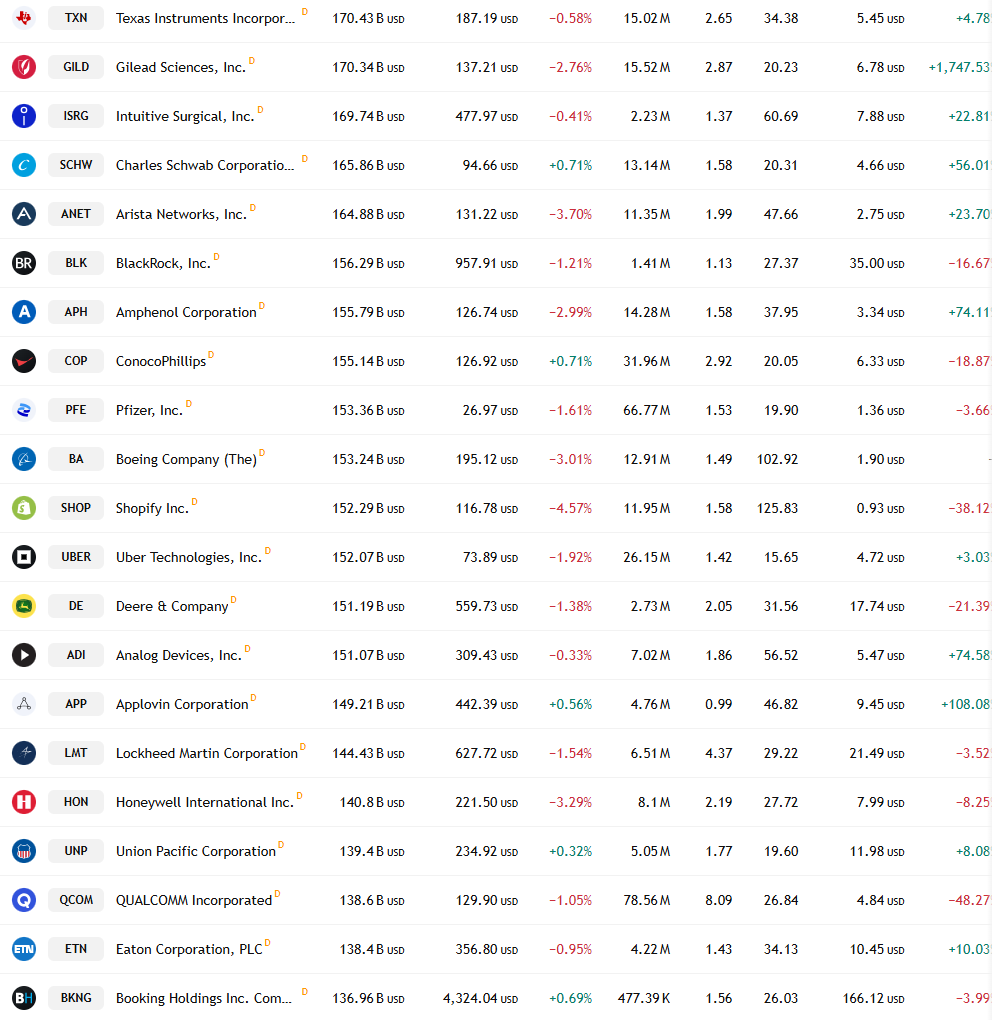The height and width of the screenshot is (1020, 992).
Task: Open the LMT ticker badge
Action: pos(76,753)
